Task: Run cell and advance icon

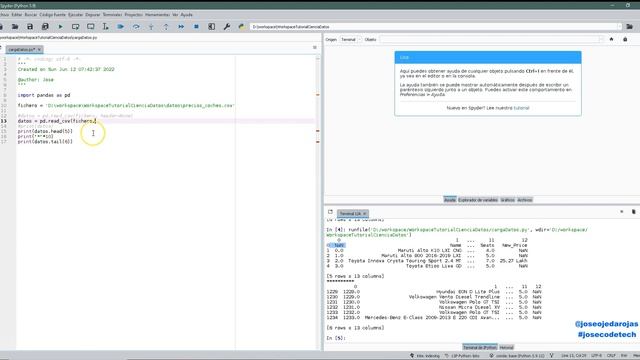Action: pos(91,27)
